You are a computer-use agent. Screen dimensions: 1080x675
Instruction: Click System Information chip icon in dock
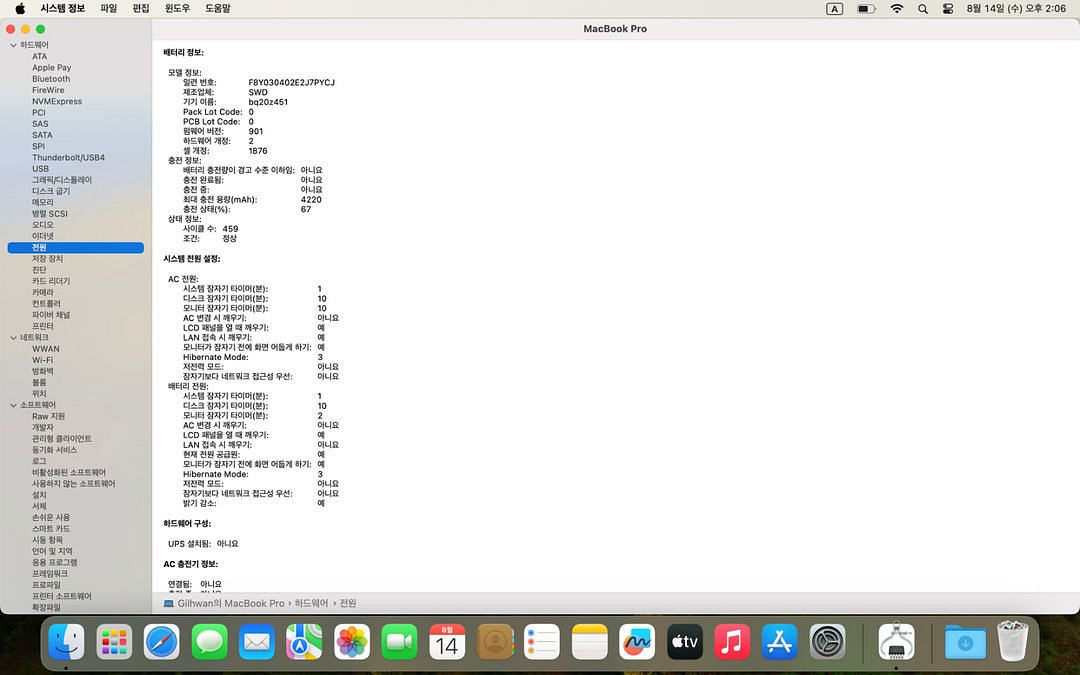click(897, 643)
